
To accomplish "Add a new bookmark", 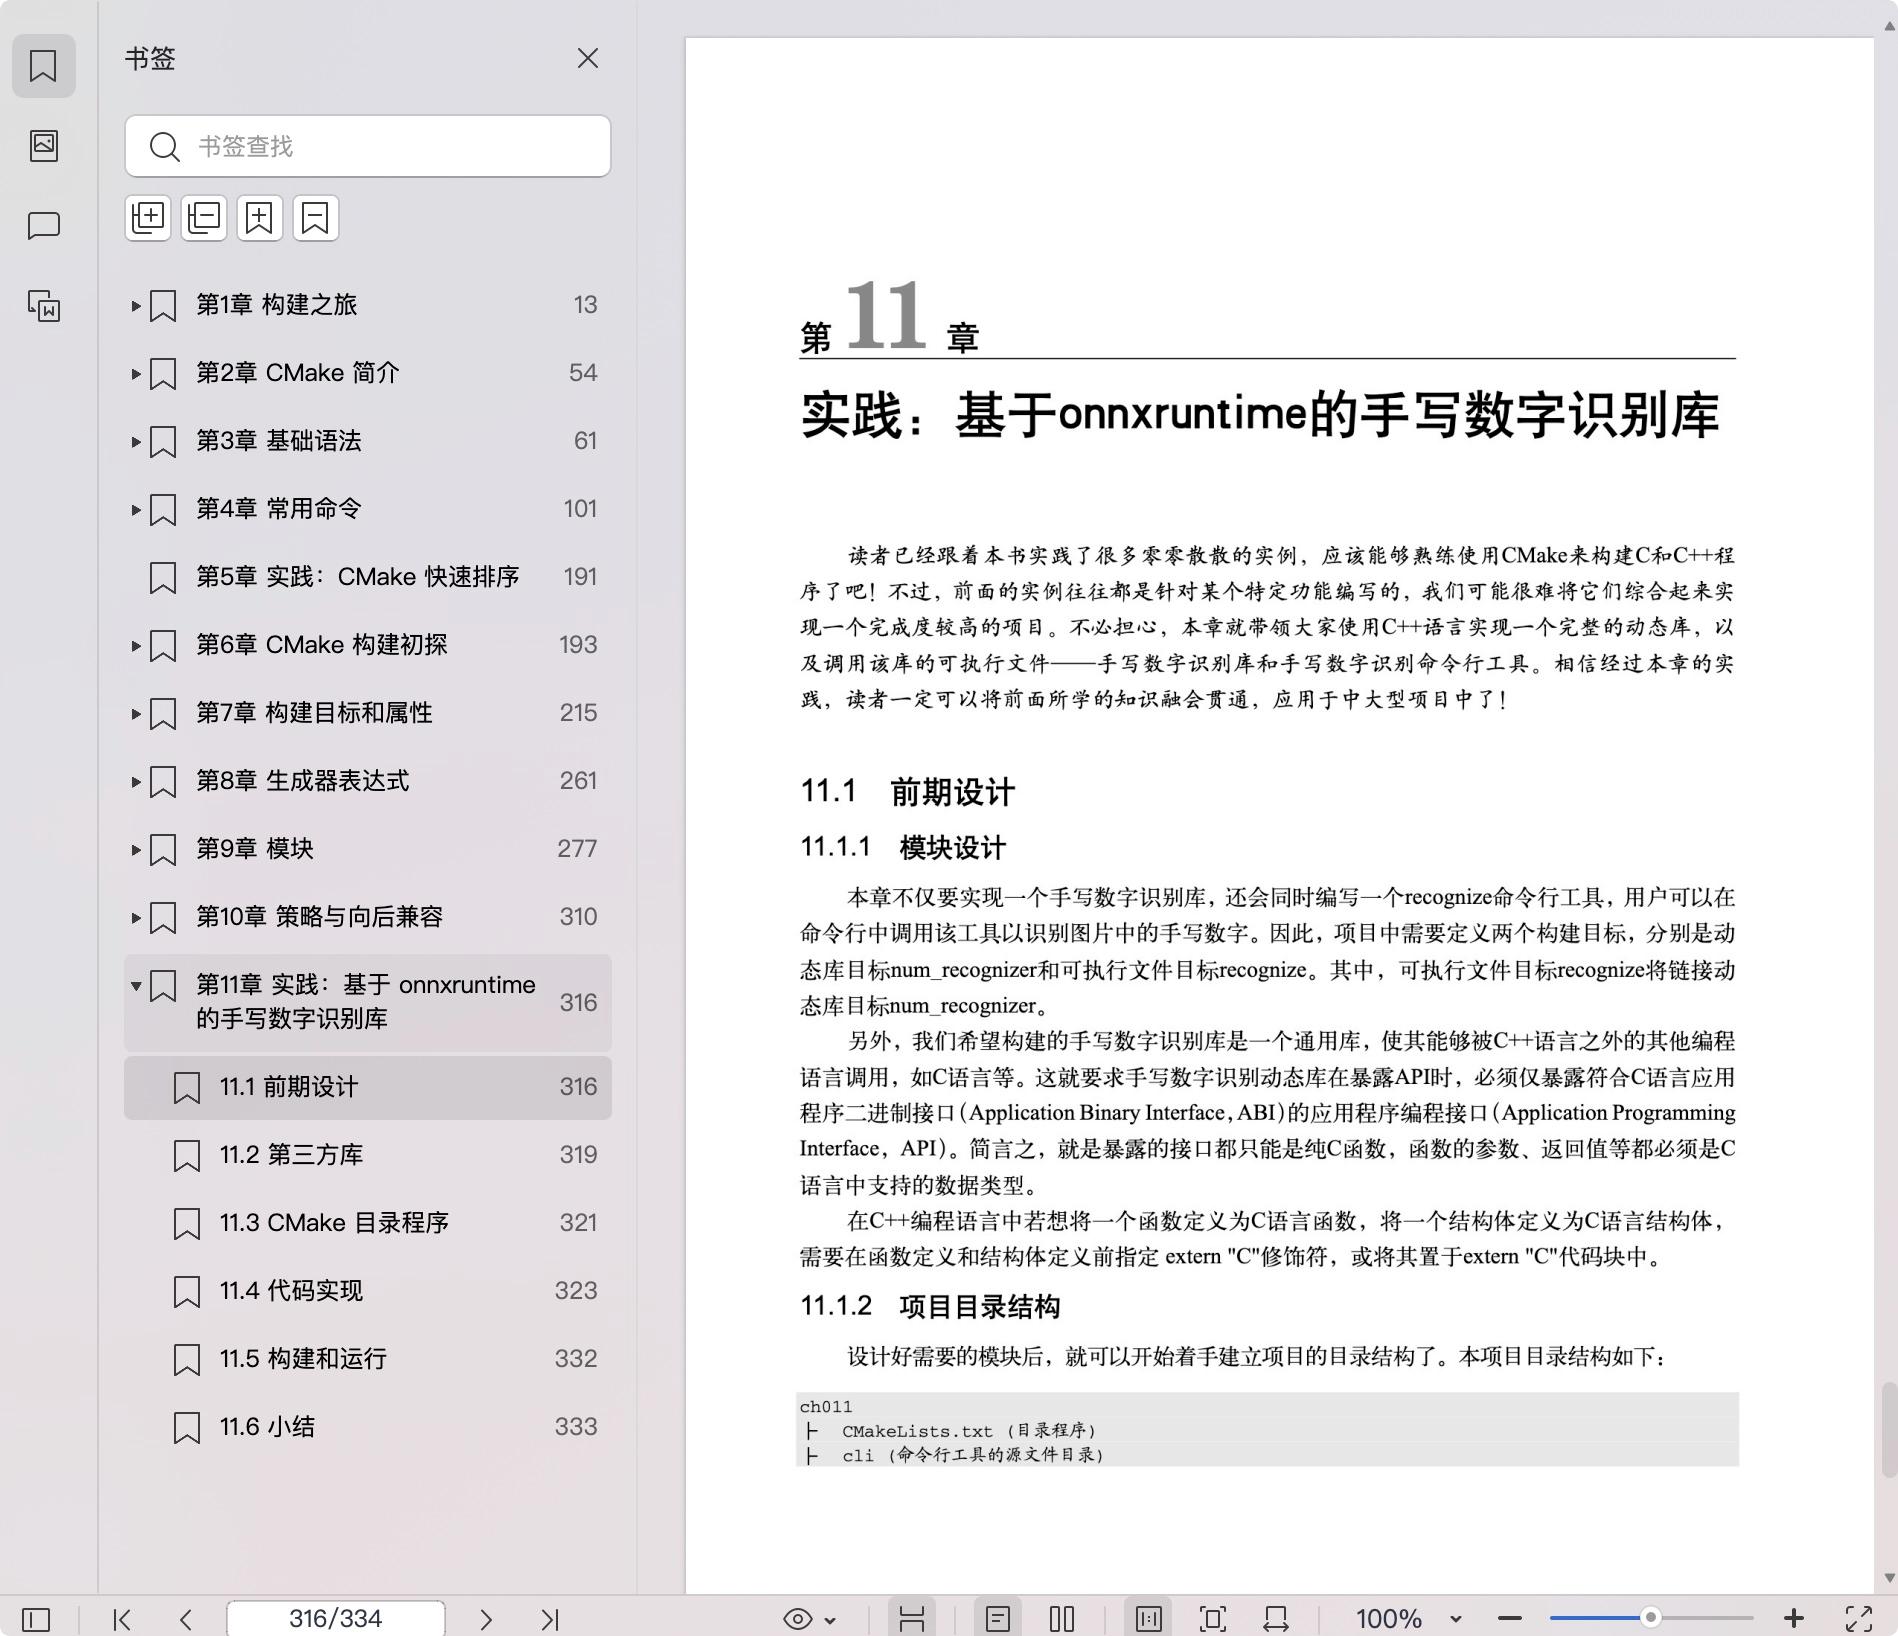I will click(260, 218).
